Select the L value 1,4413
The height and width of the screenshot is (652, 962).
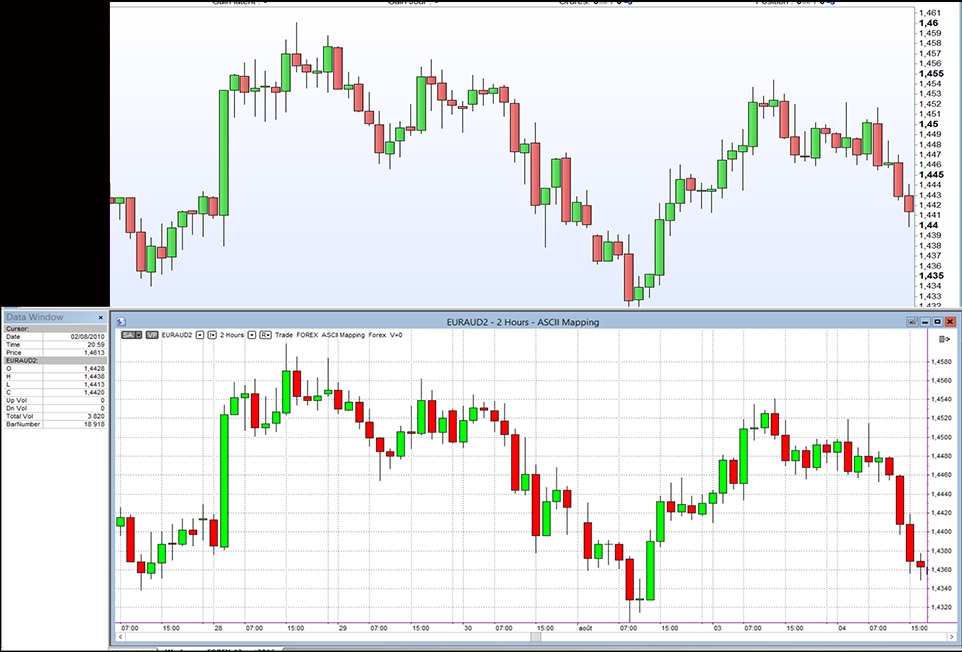pos(94,385)
